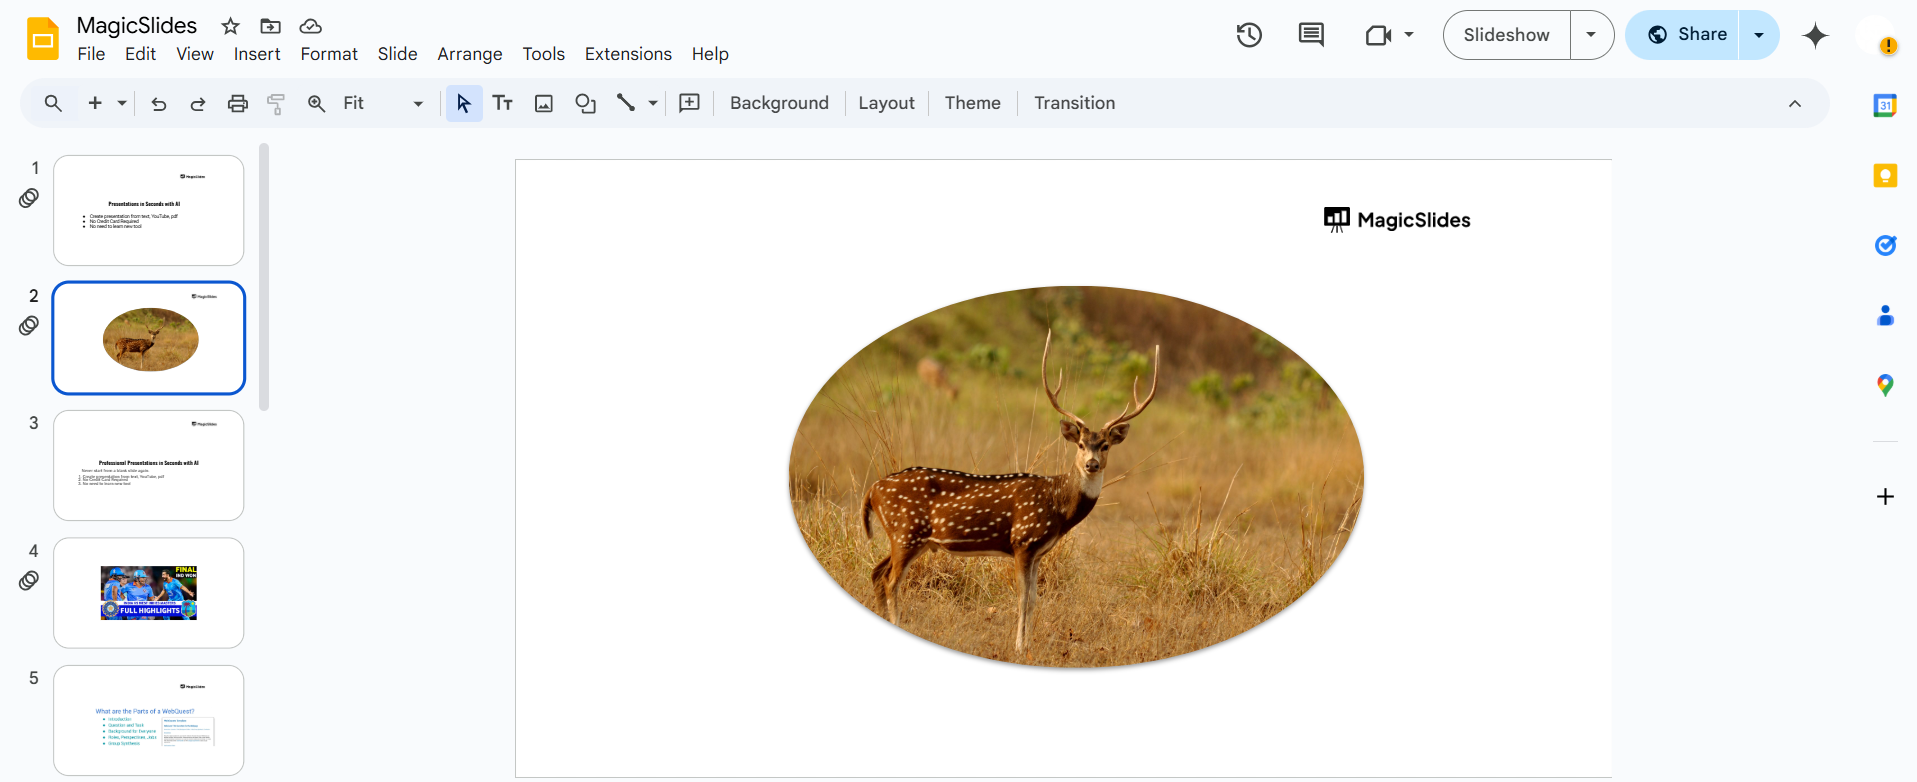
Task: Select slide 4 cricket highlights thumbnail
Action: tap(149, 593)
